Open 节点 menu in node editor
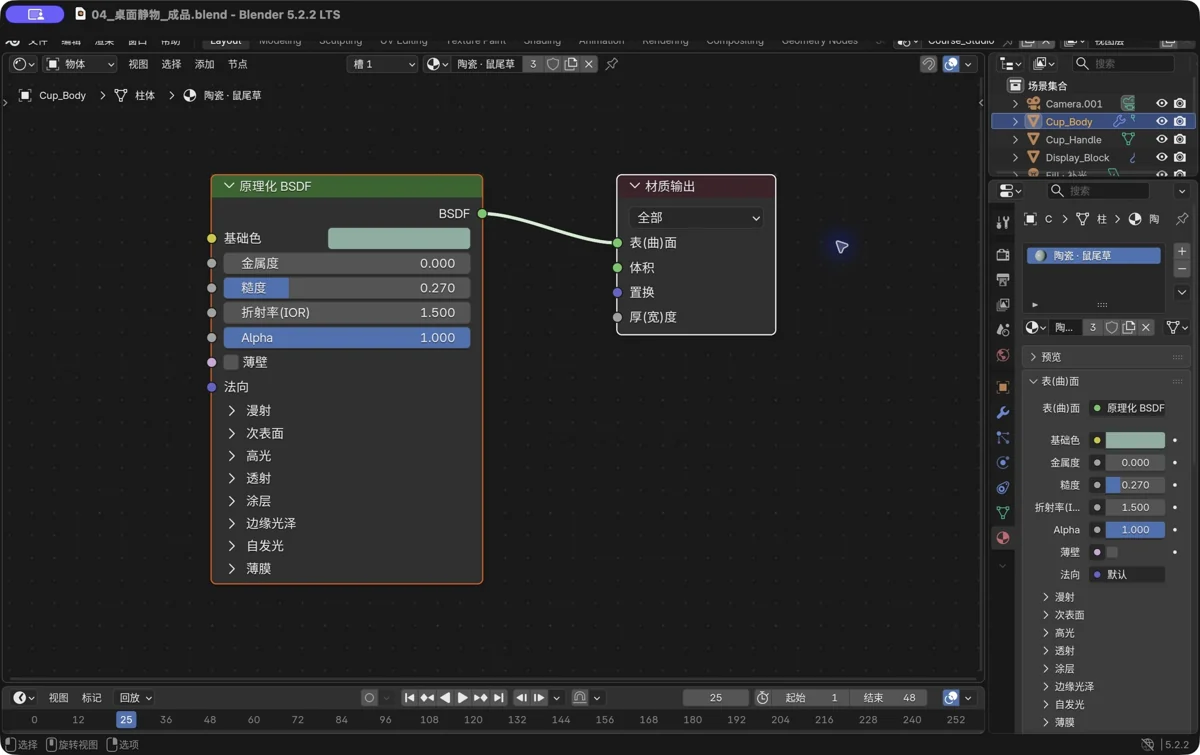The image size is (1200, 755). pyautogui.click(x=238, y=64)
